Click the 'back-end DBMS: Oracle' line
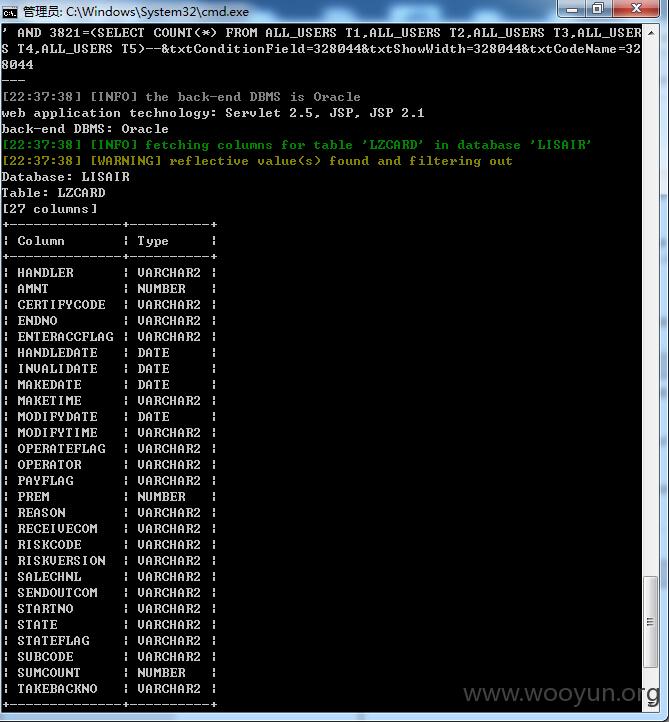Screen dimensions: 669x722 pyautogui.click(x=85, y=129)
